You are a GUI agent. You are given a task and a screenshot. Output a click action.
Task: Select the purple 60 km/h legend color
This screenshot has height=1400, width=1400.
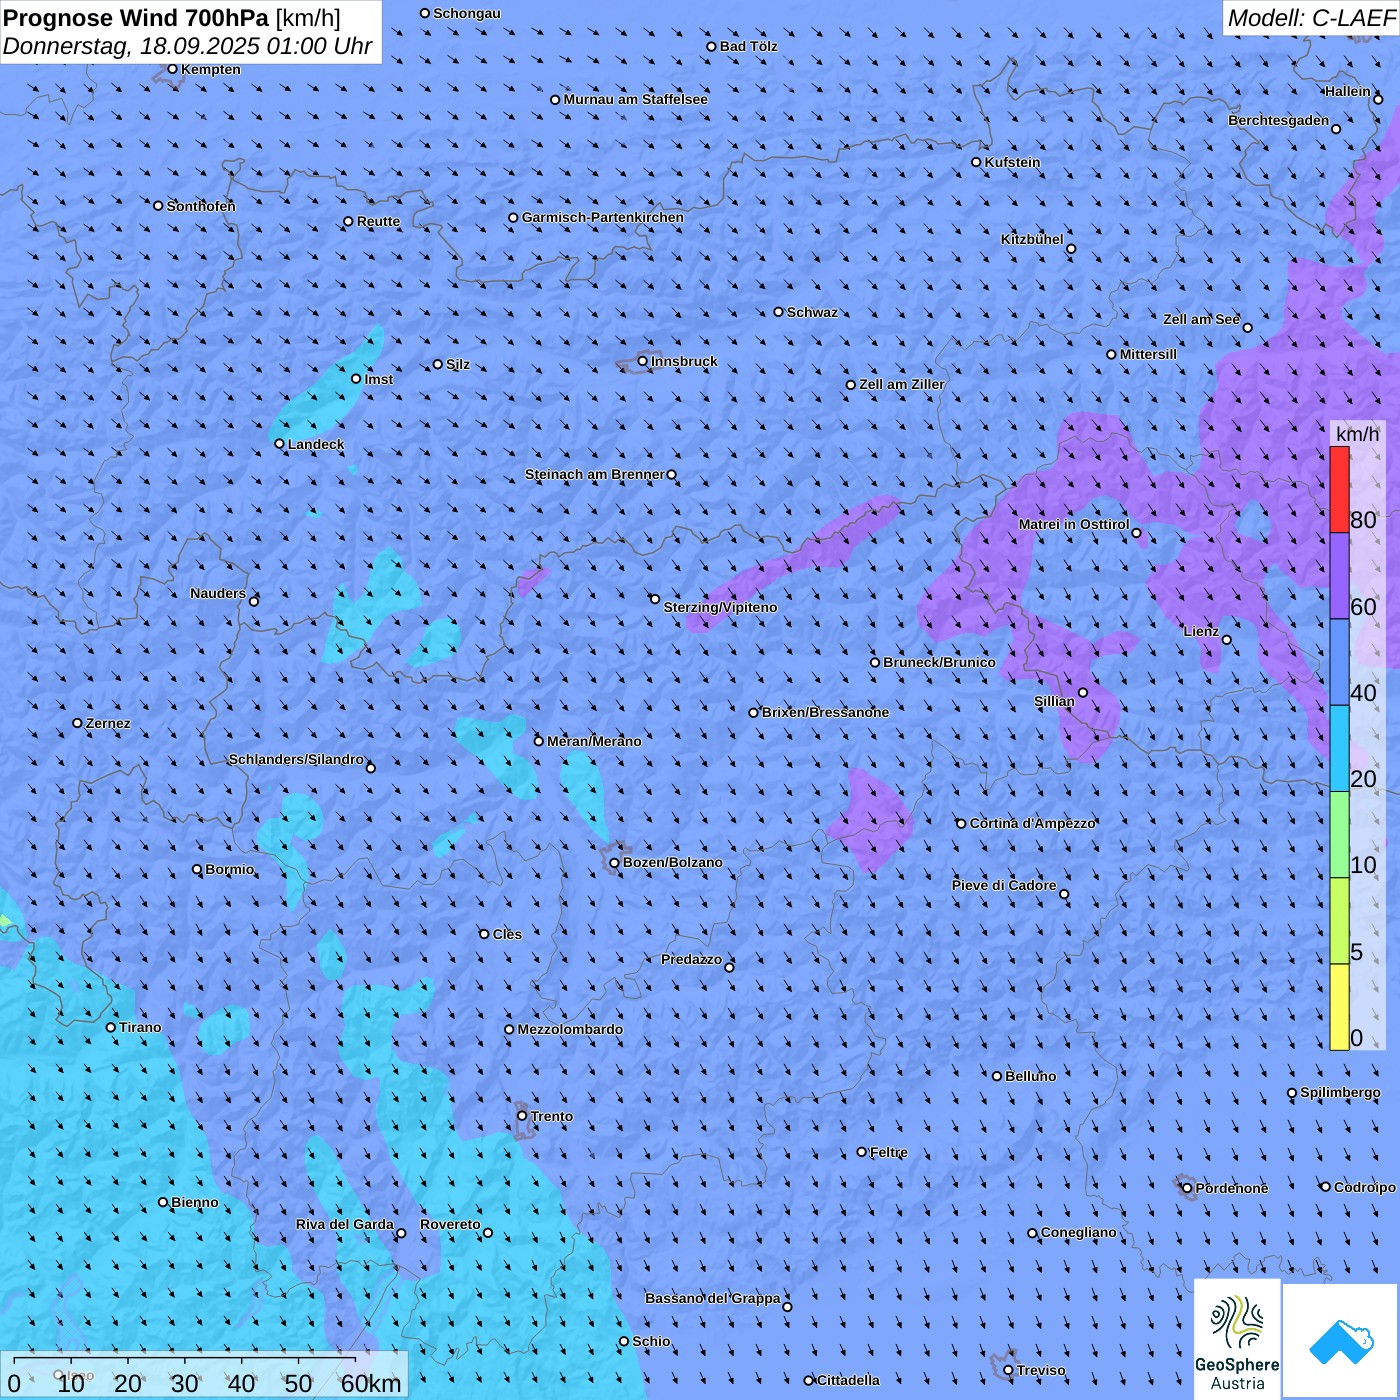coord(1339,576)
